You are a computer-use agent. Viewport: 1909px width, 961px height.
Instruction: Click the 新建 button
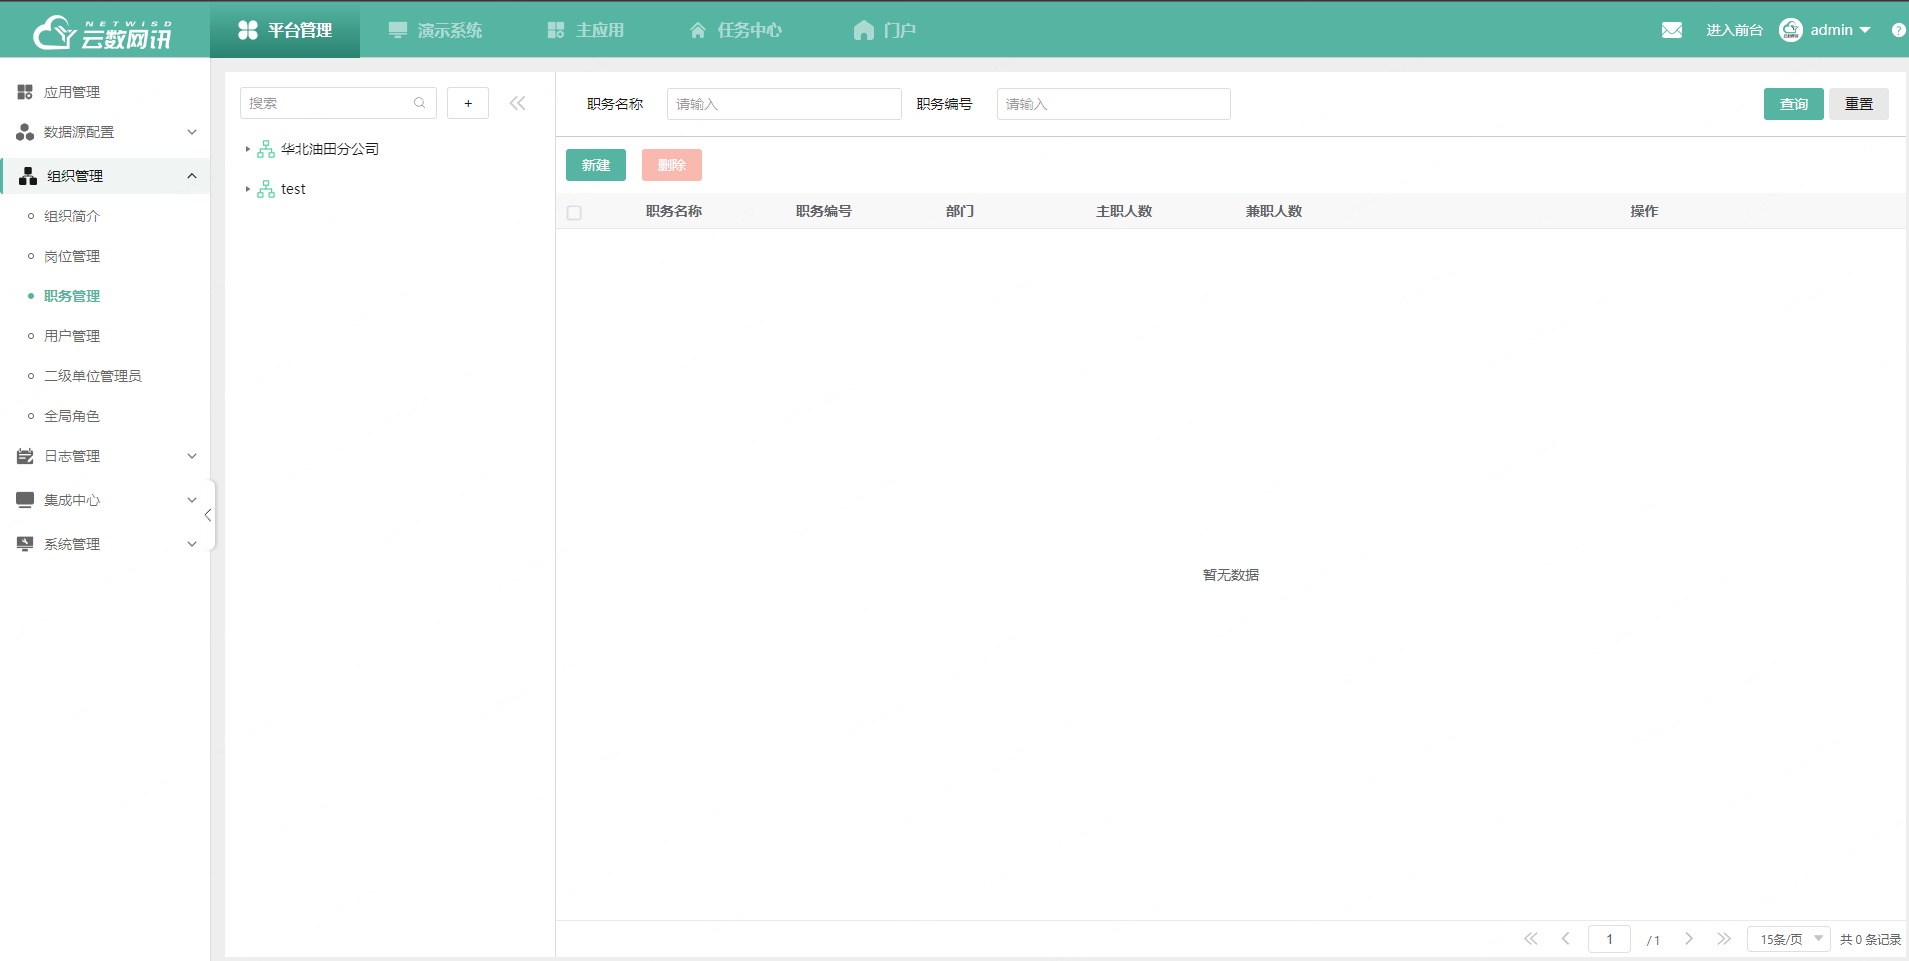[596, 165]
